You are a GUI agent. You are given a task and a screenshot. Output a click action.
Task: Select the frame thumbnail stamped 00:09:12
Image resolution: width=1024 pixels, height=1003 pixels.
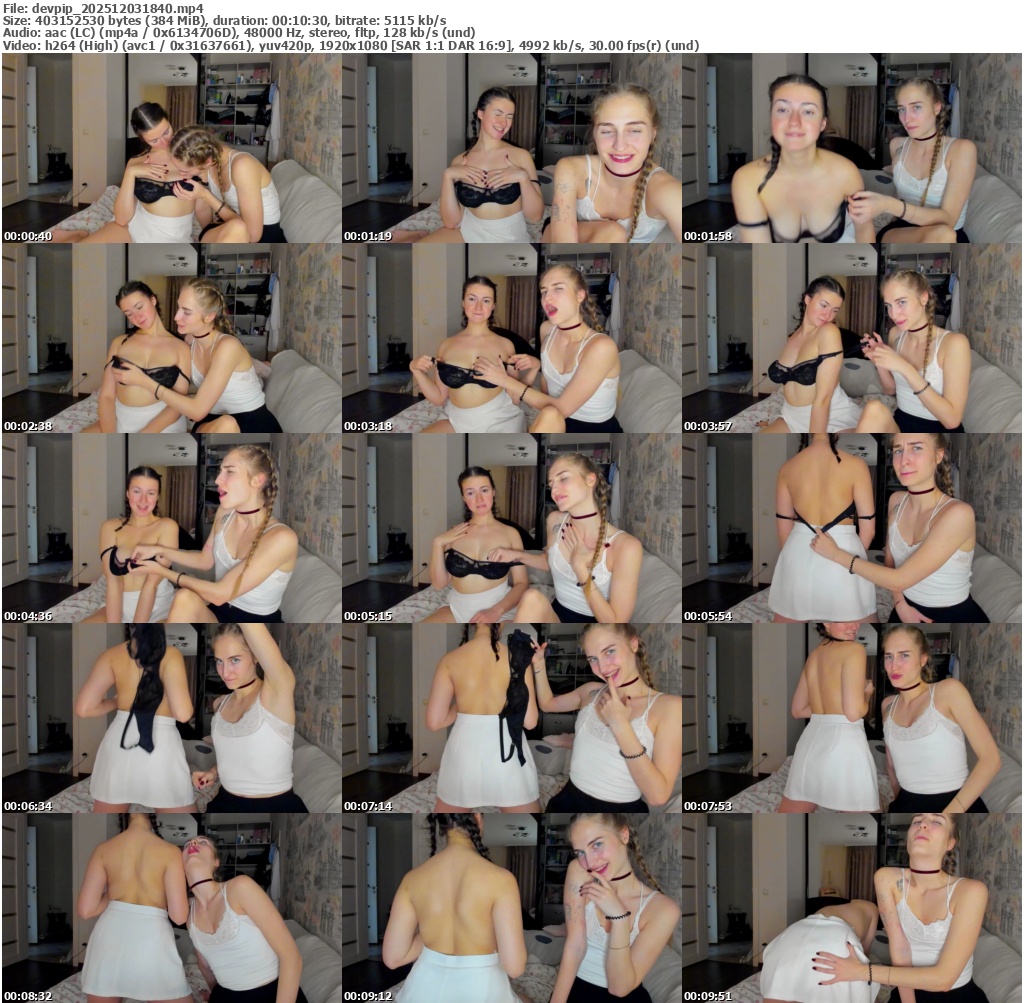(511, 908)
